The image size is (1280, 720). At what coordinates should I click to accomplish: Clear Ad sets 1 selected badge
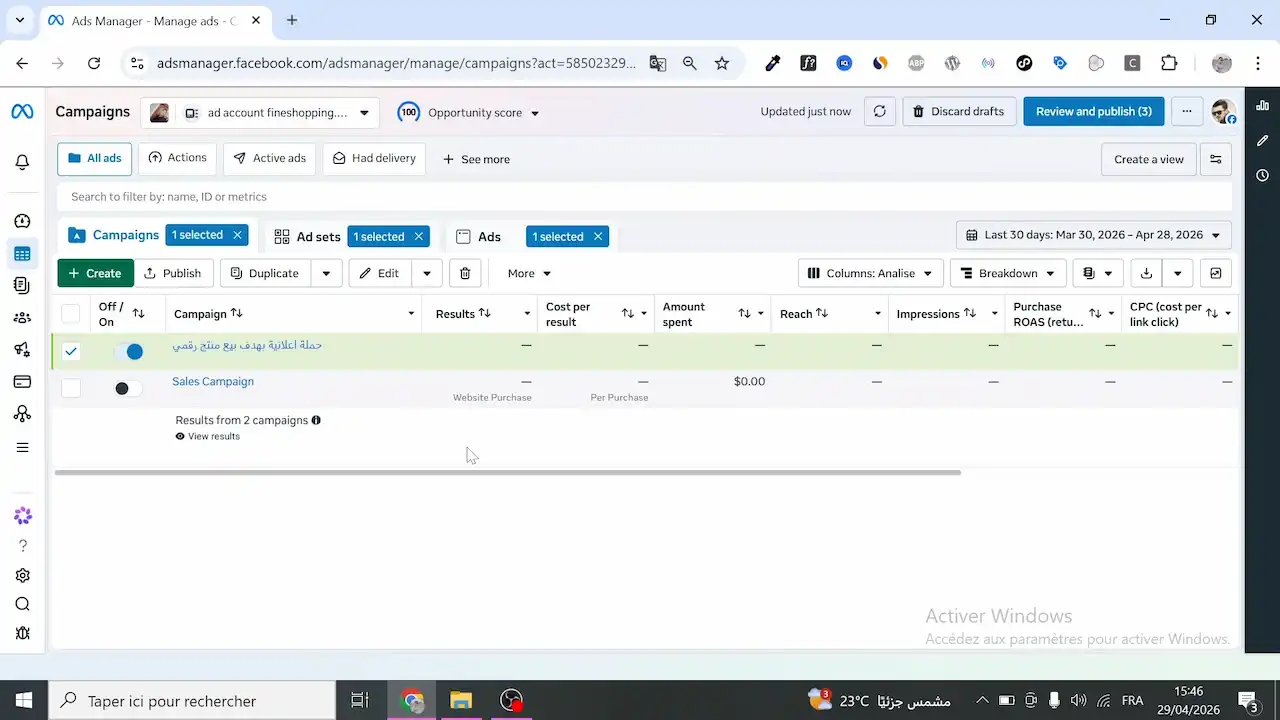(419, 236)
